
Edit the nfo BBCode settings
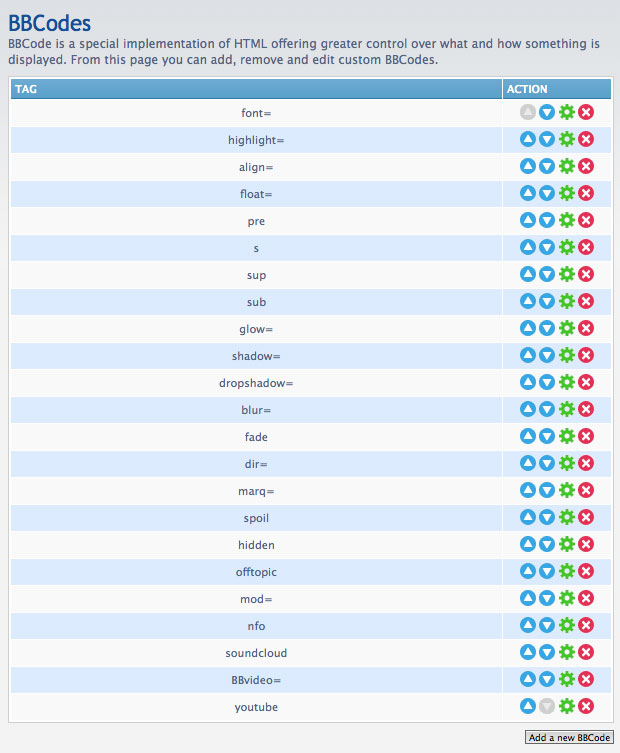click(x=567, y=625)
